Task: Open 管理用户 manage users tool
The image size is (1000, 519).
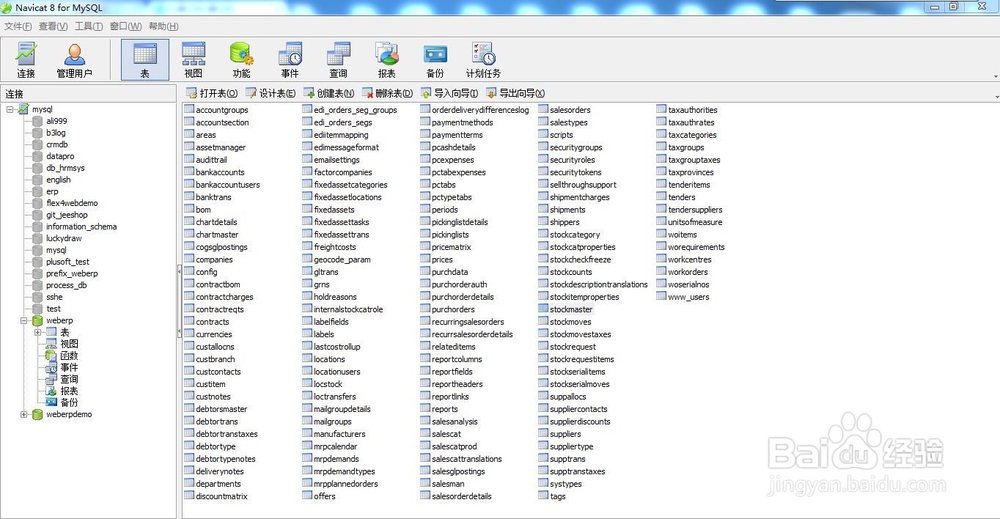Action: (75, 60)
